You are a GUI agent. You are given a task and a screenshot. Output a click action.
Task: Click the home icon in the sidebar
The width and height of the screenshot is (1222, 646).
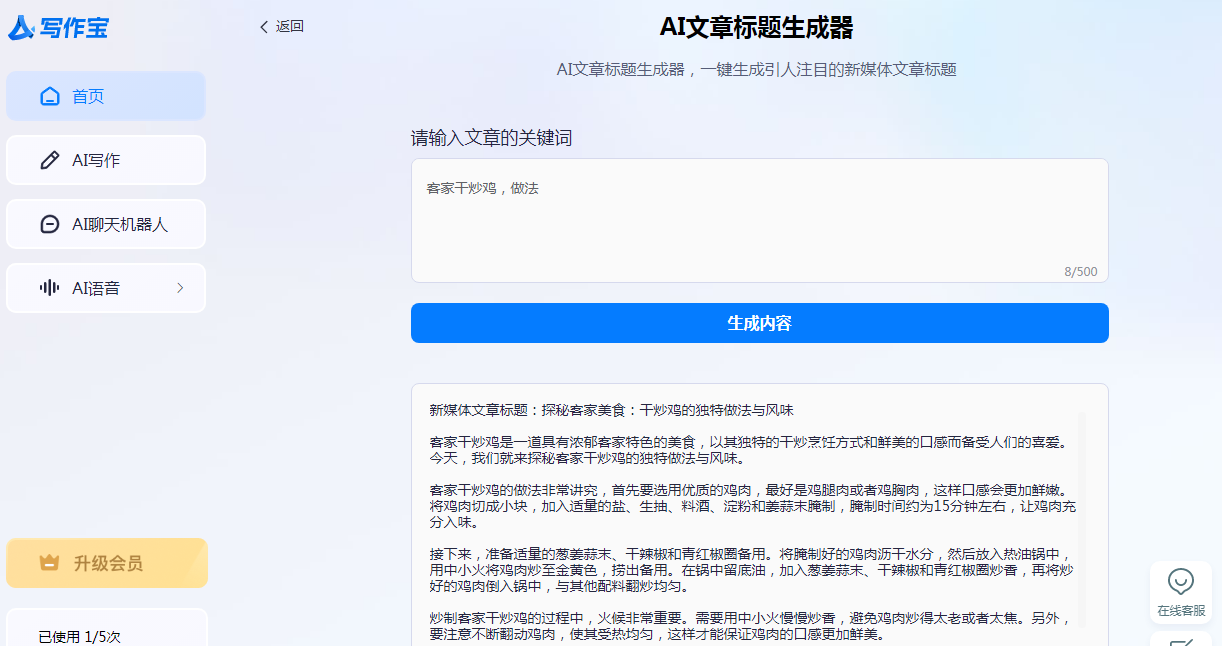[50, 97]
